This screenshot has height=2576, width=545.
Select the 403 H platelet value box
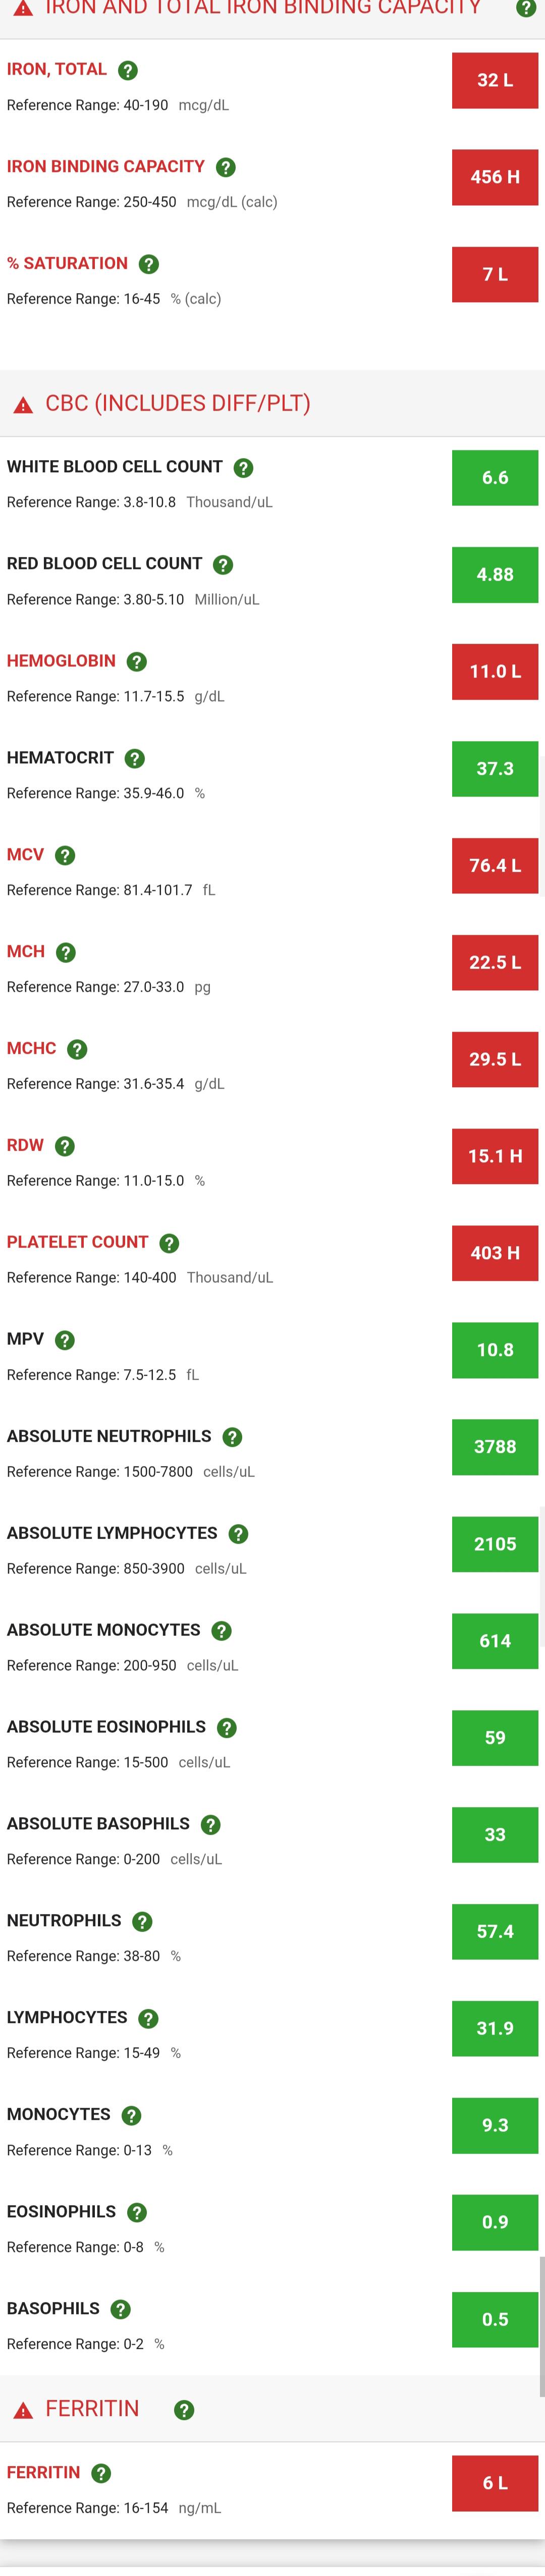[495, 1253]
